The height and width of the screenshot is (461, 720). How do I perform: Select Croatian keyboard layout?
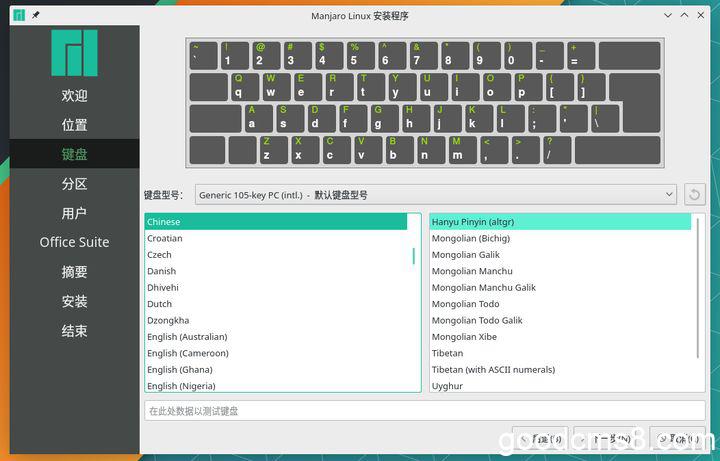coord(276,238)
